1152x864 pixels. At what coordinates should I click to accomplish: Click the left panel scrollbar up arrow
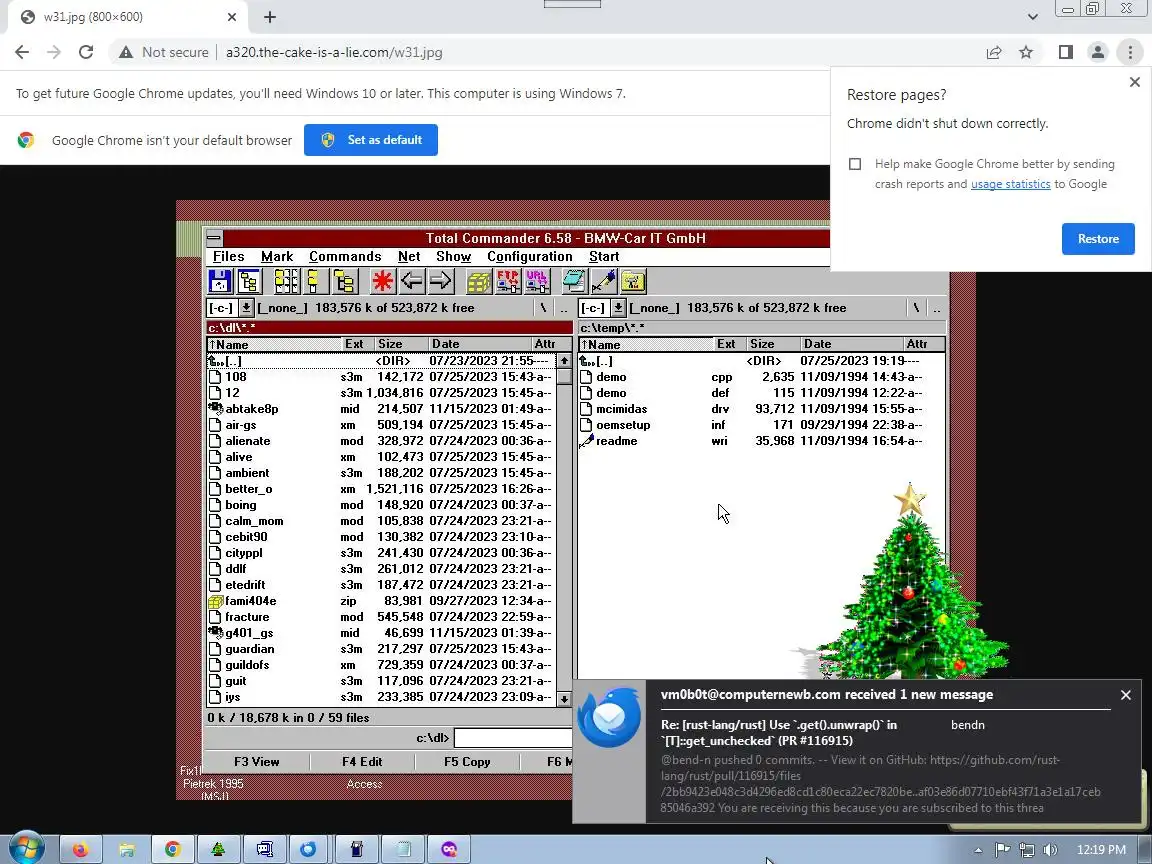[x=564, y=361]
